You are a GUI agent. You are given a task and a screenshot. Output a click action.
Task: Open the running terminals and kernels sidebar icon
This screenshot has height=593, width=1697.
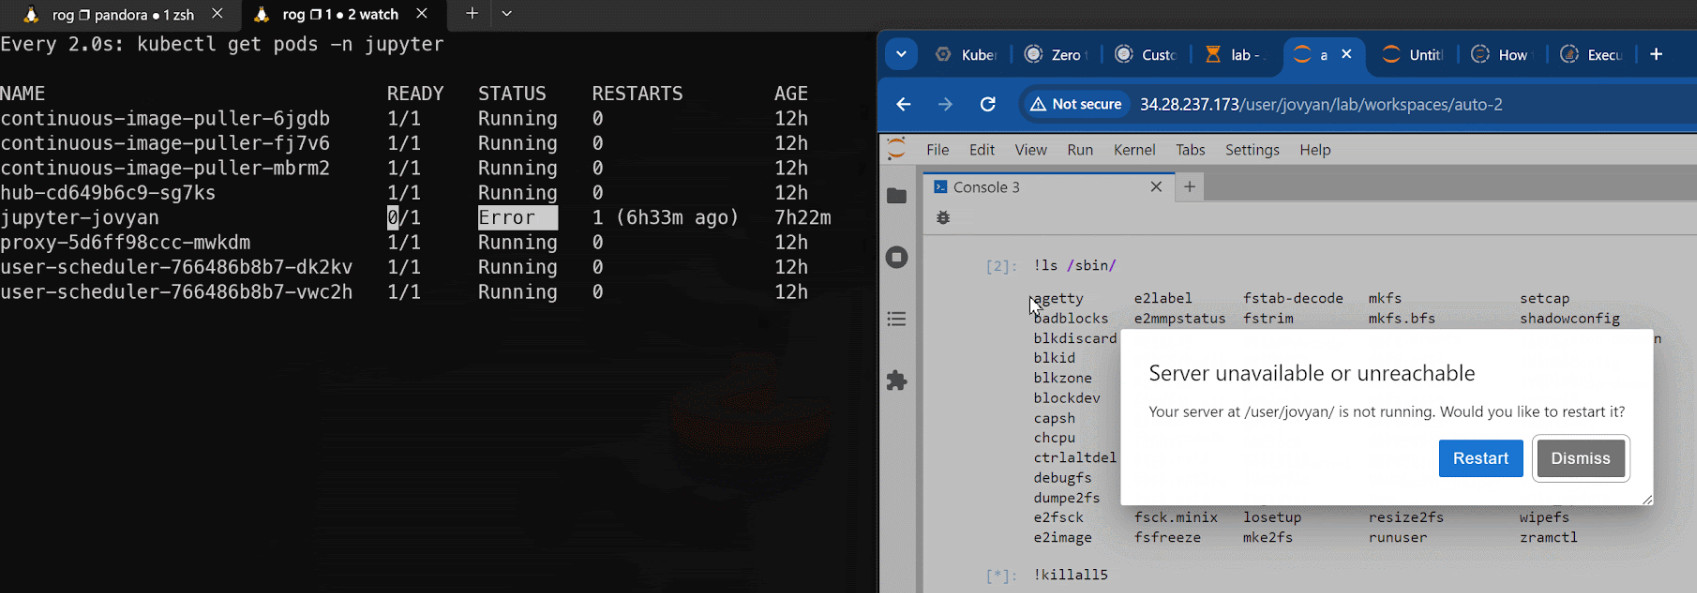click(897, 257)
